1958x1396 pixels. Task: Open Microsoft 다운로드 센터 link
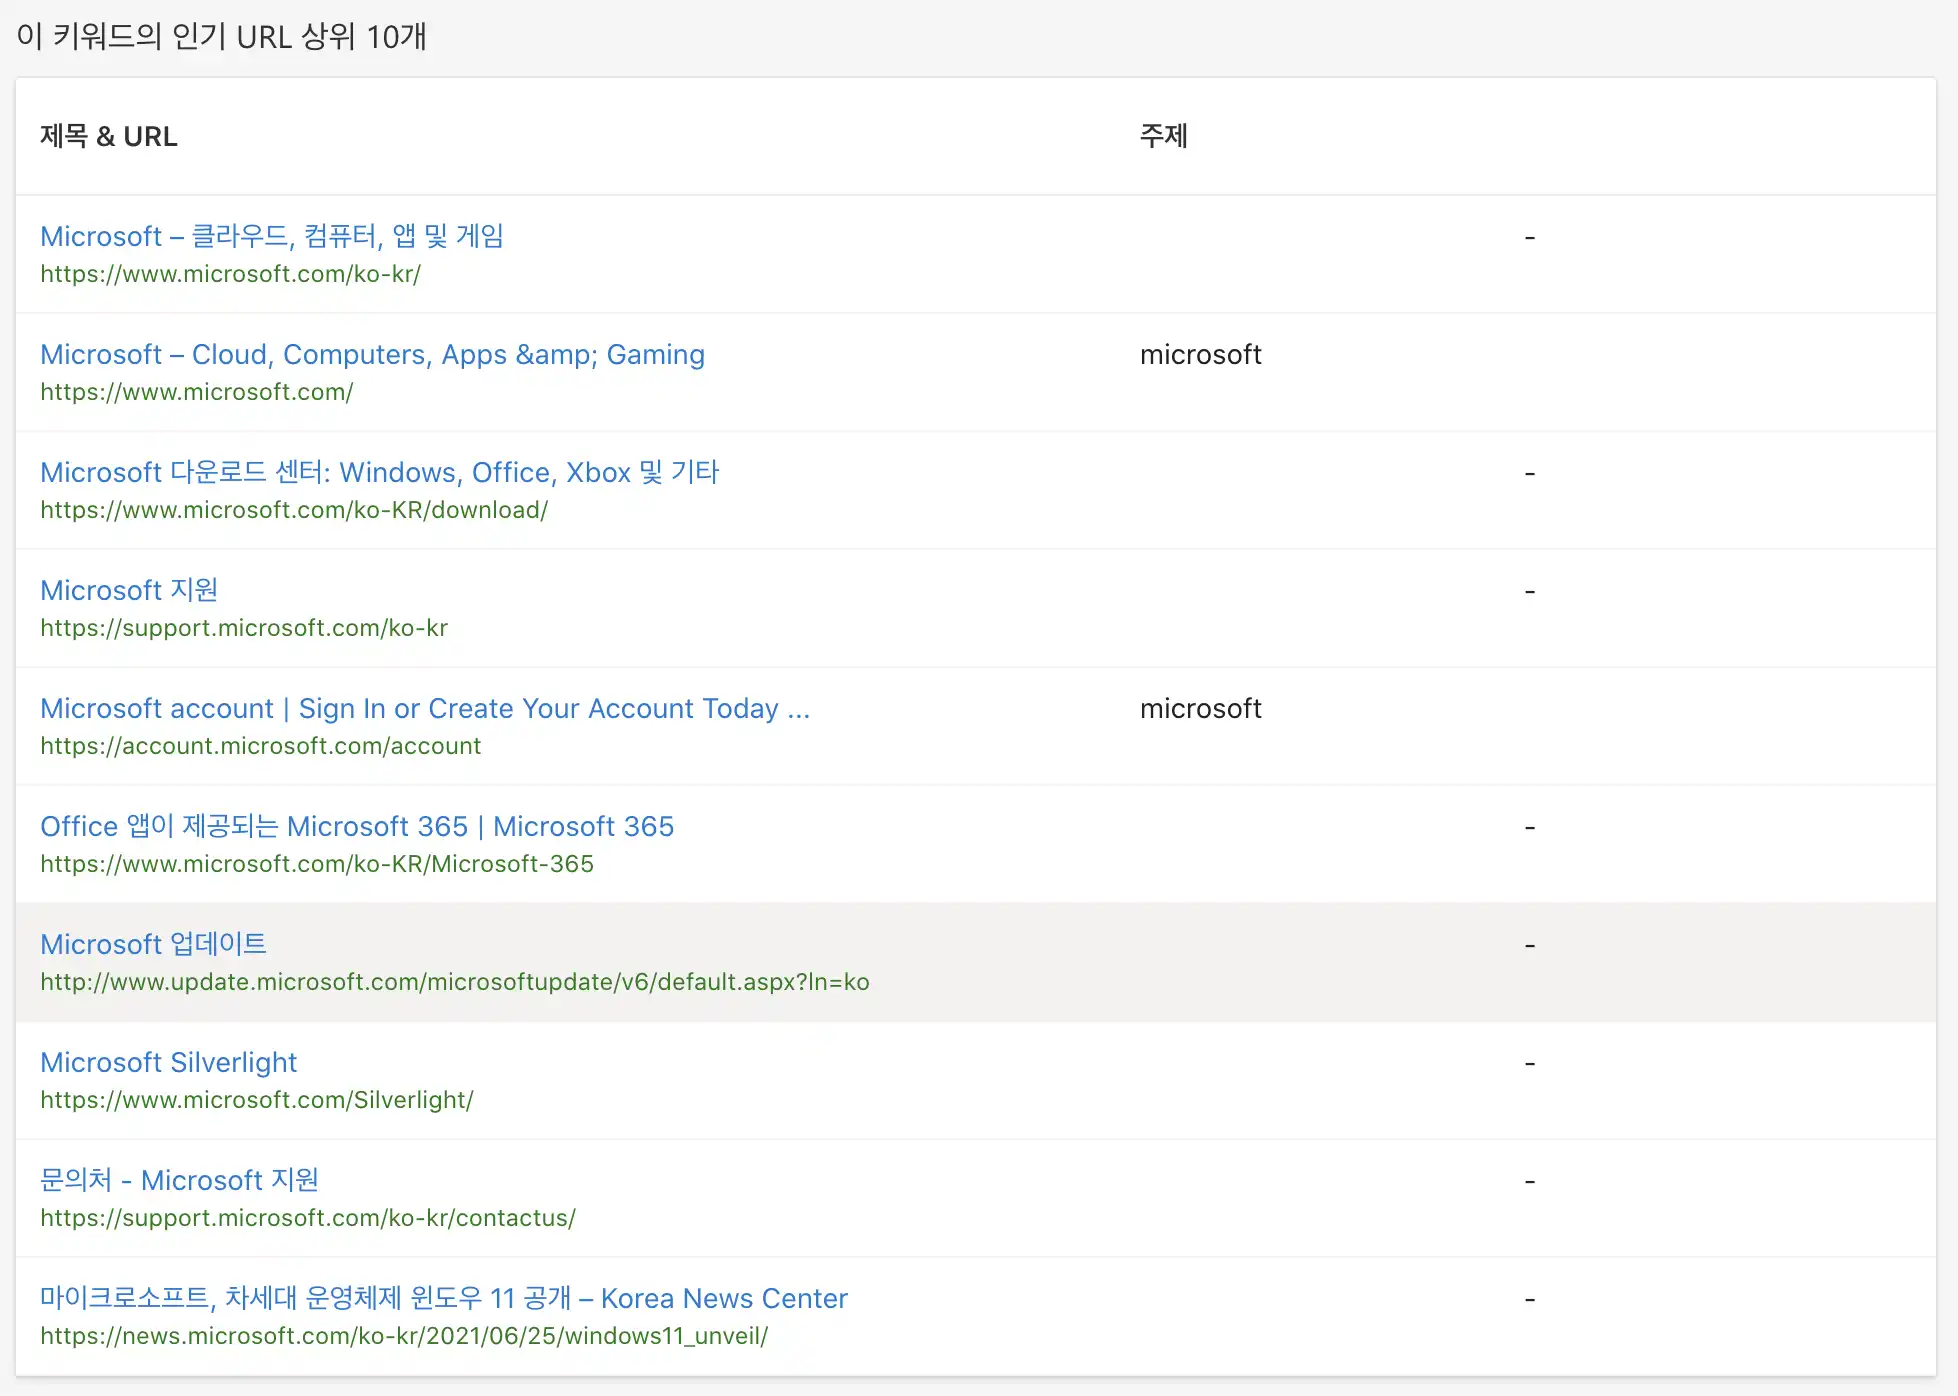click(379, 473)
